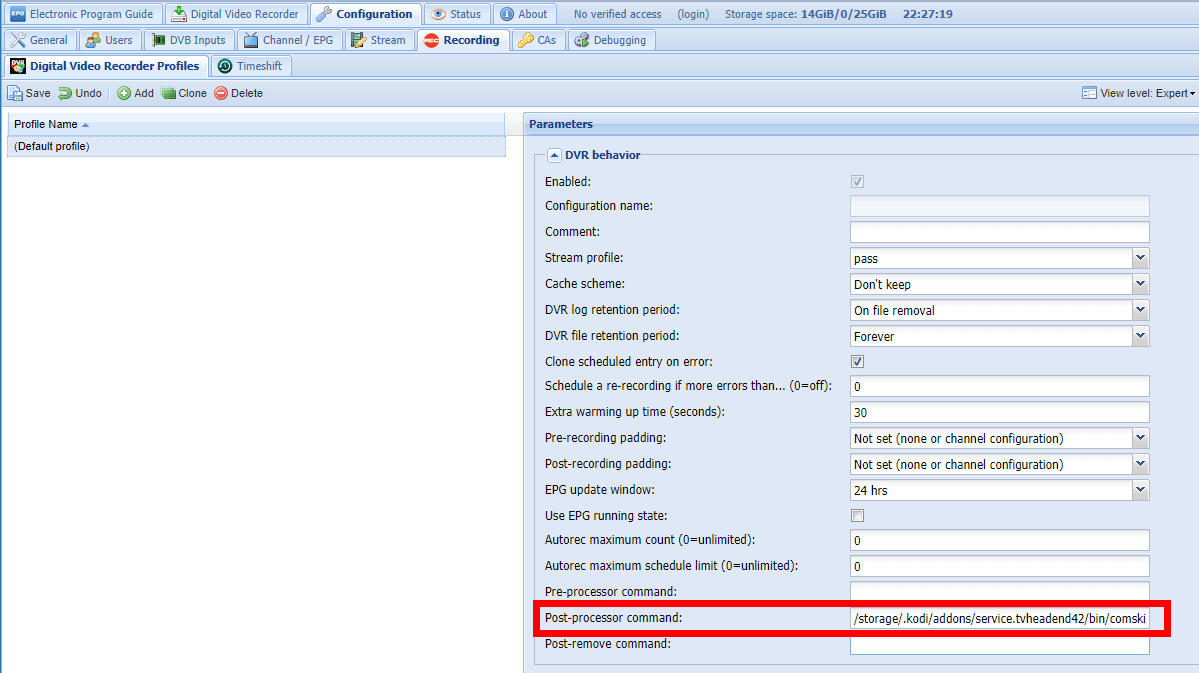Viewport: 1199px width, 673px height.
Task: Click the Undo arrow icon
Action: tap(65, 93)
